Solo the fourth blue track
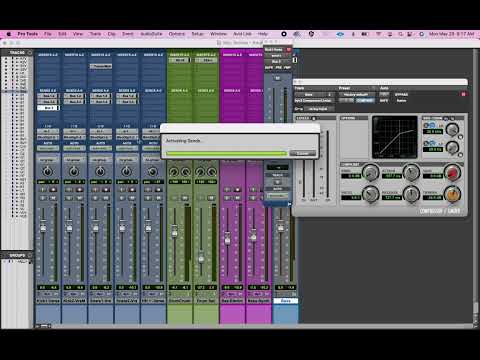The width and height of the screenshot is (480, 360). 122,198
